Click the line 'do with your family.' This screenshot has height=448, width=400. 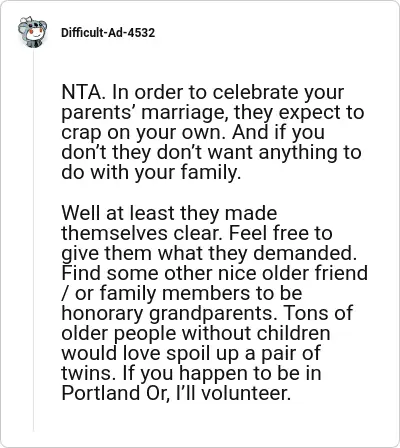[151, 172]
